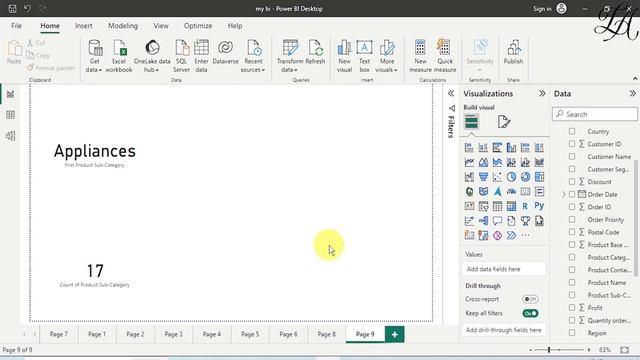640x360 pixels.
Task: Click the zoom slider handle
Action: [x=549, y=350]
